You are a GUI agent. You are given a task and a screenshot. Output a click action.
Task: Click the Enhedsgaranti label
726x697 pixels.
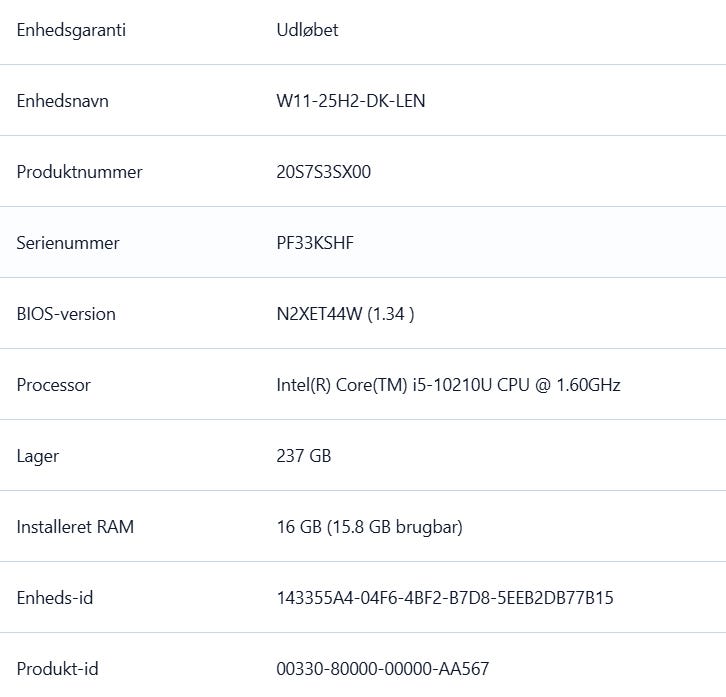click(x=71, y=30)
